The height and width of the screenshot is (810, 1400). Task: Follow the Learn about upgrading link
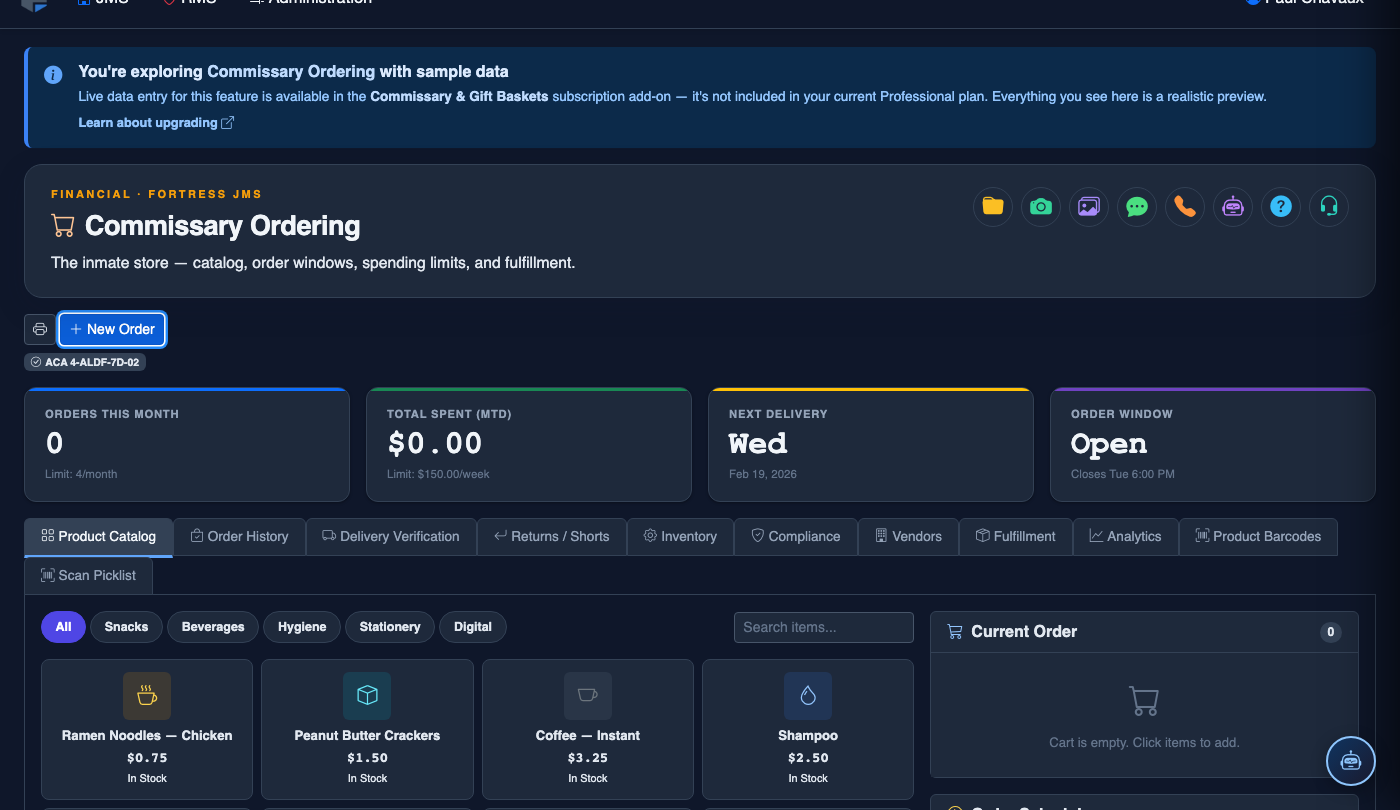click(156, 123)
